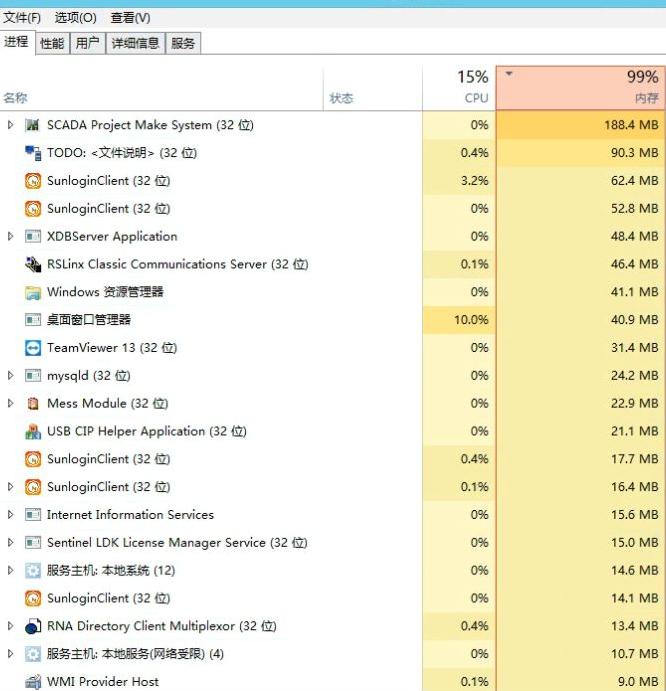The width and height of the screenshot is (666, 691).
Task: Click the Internet Information Services icon
Action: pos(33,515)
